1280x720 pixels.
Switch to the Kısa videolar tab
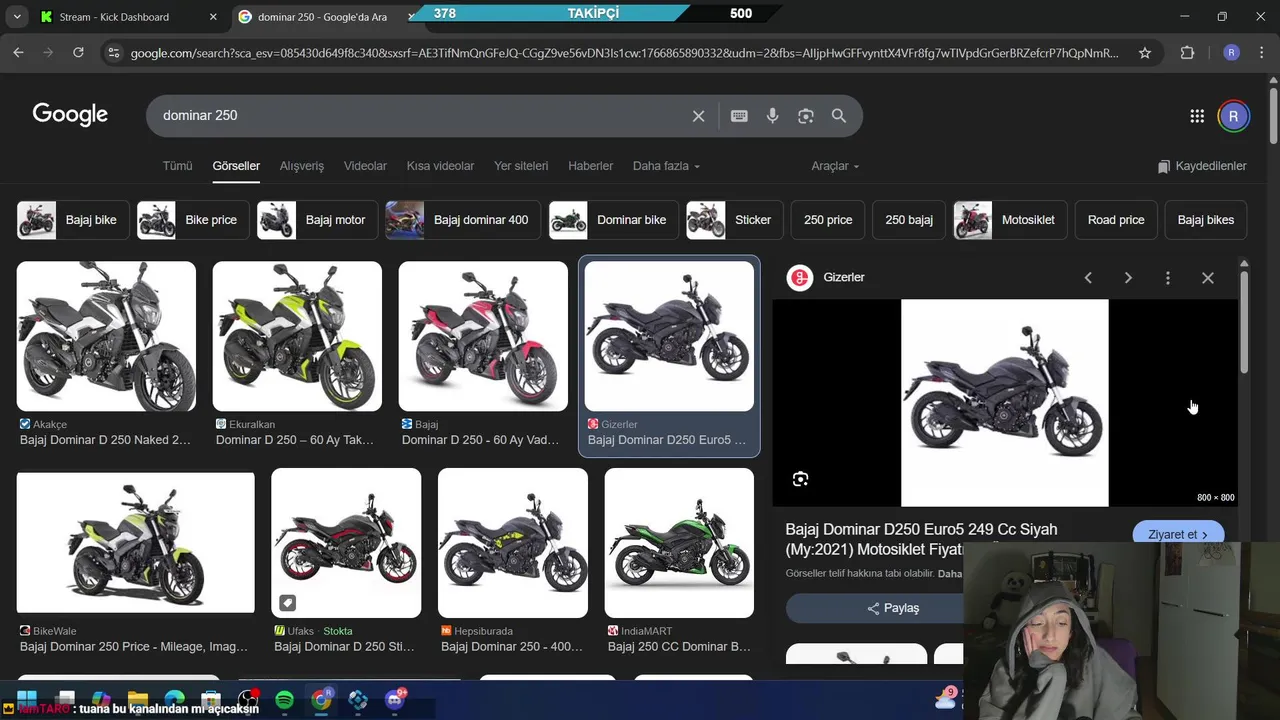tap(440, 166)
